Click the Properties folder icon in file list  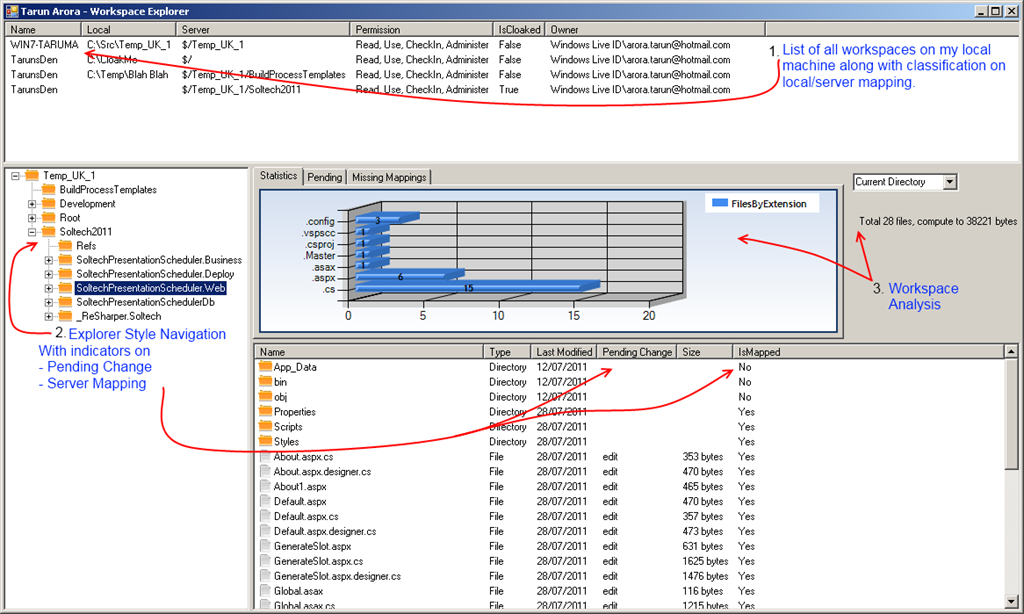click(x=265, y=412)
